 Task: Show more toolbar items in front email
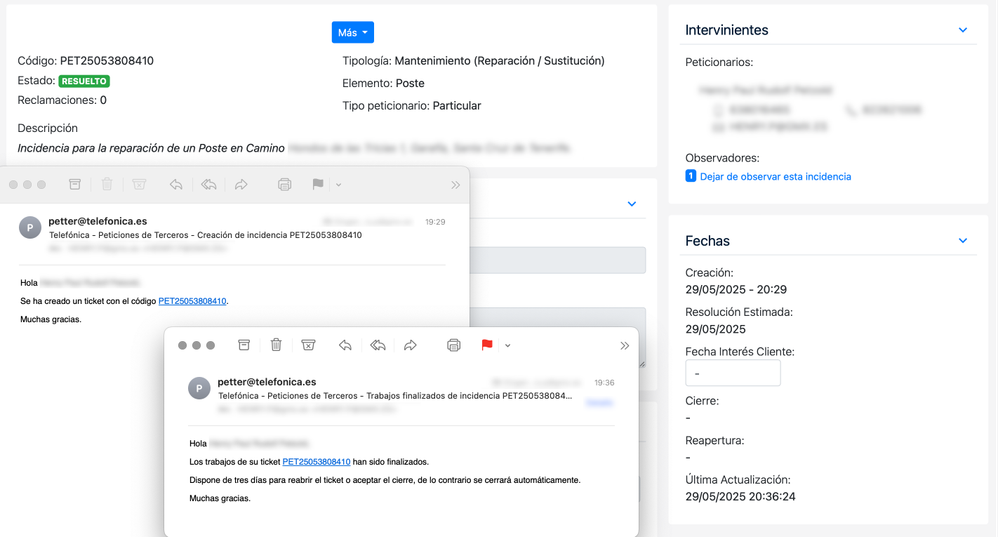(x=624, y=346)
